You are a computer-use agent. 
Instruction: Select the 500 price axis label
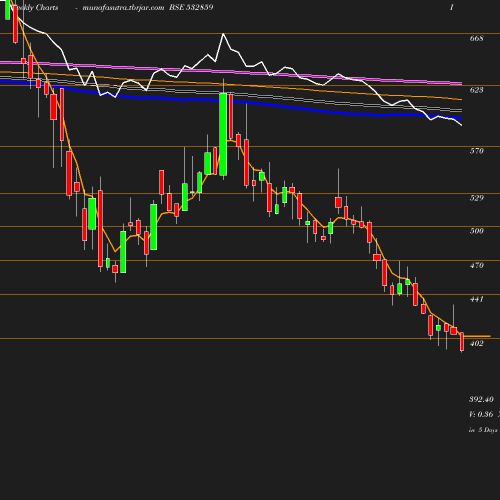pos(476,231)
